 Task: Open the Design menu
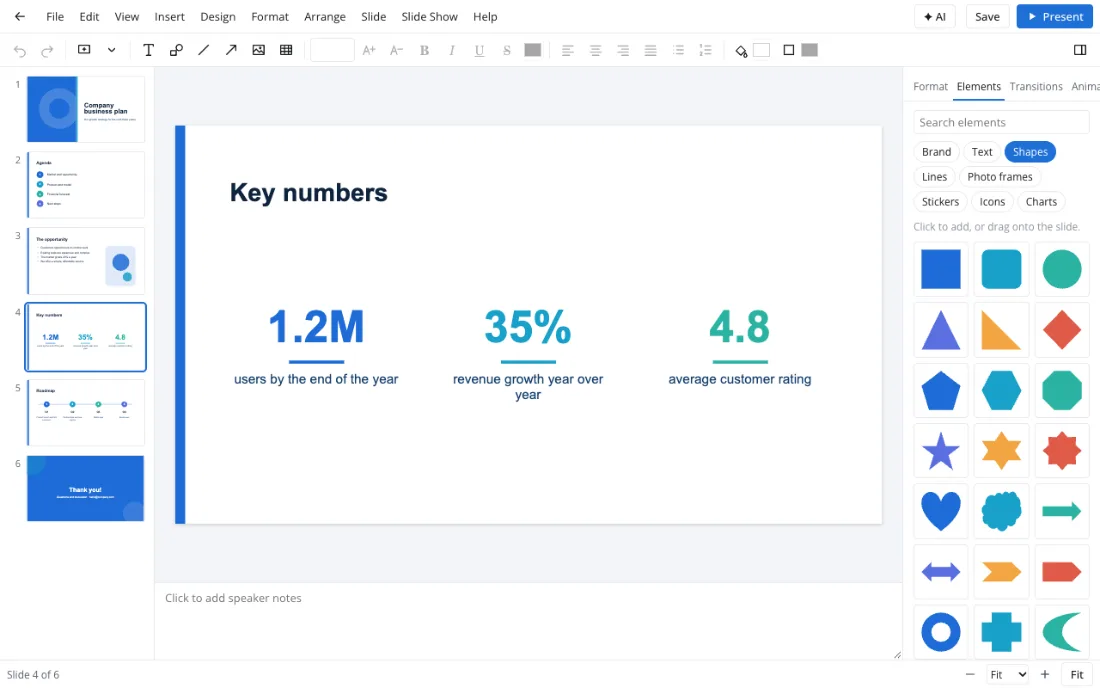217,16
